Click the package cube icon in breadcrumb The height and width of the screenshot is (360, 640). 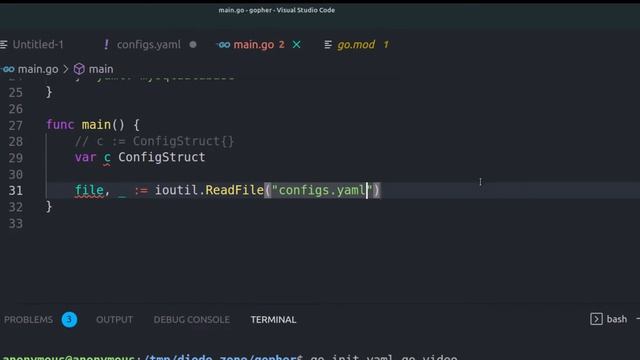coord(79,69)
